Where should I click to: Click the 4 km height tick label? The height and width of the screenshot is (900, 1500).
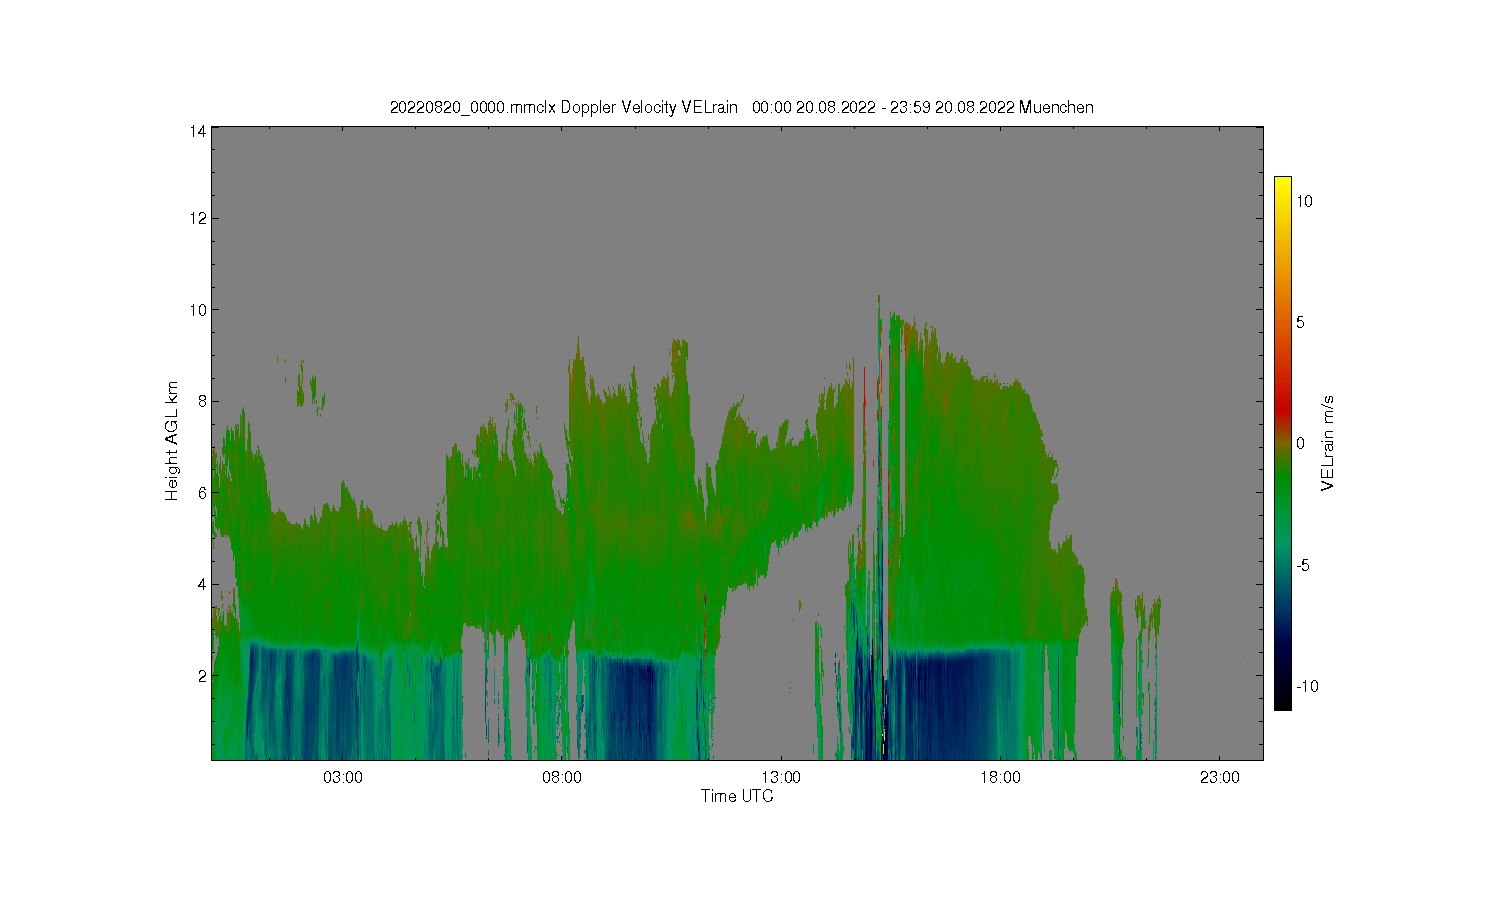[x=202, y=584]
